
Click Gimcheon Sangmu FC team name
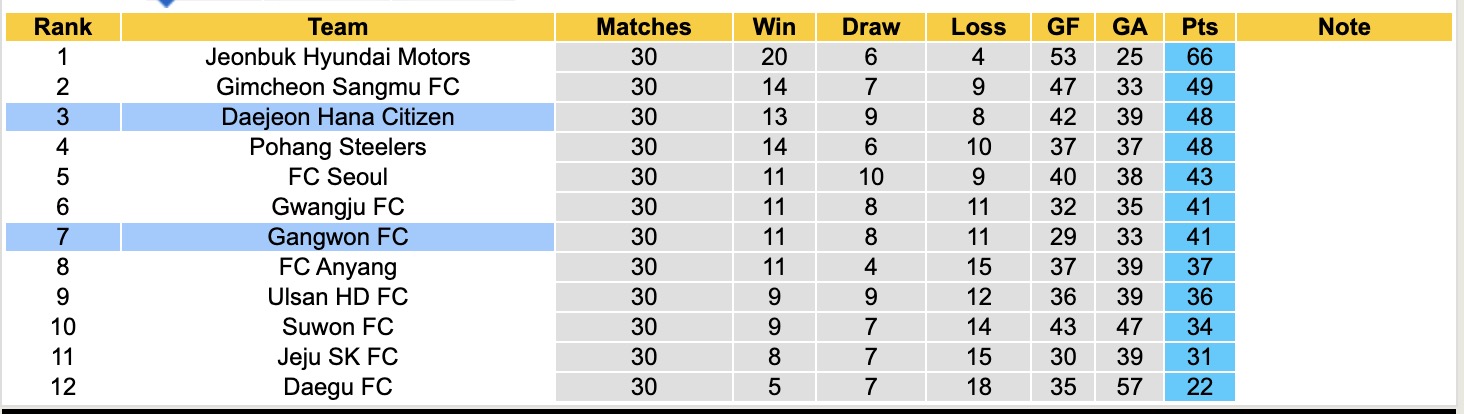tap(338, 87)
